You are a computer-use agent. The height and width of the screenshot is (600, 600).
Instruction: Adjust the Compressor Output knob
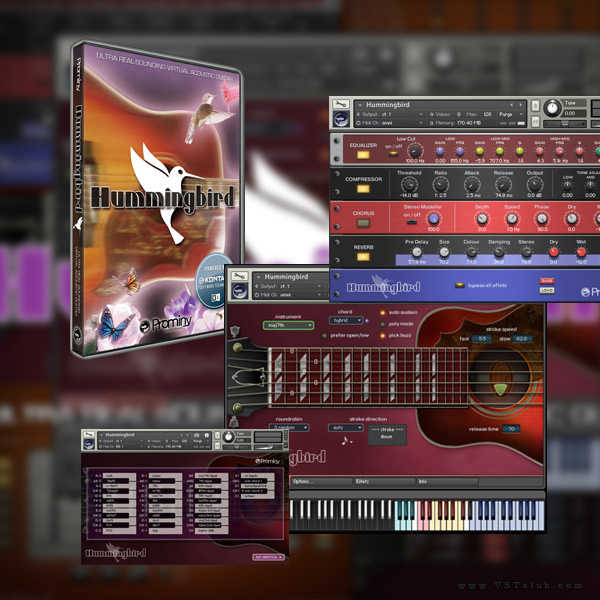click(535, 185)
